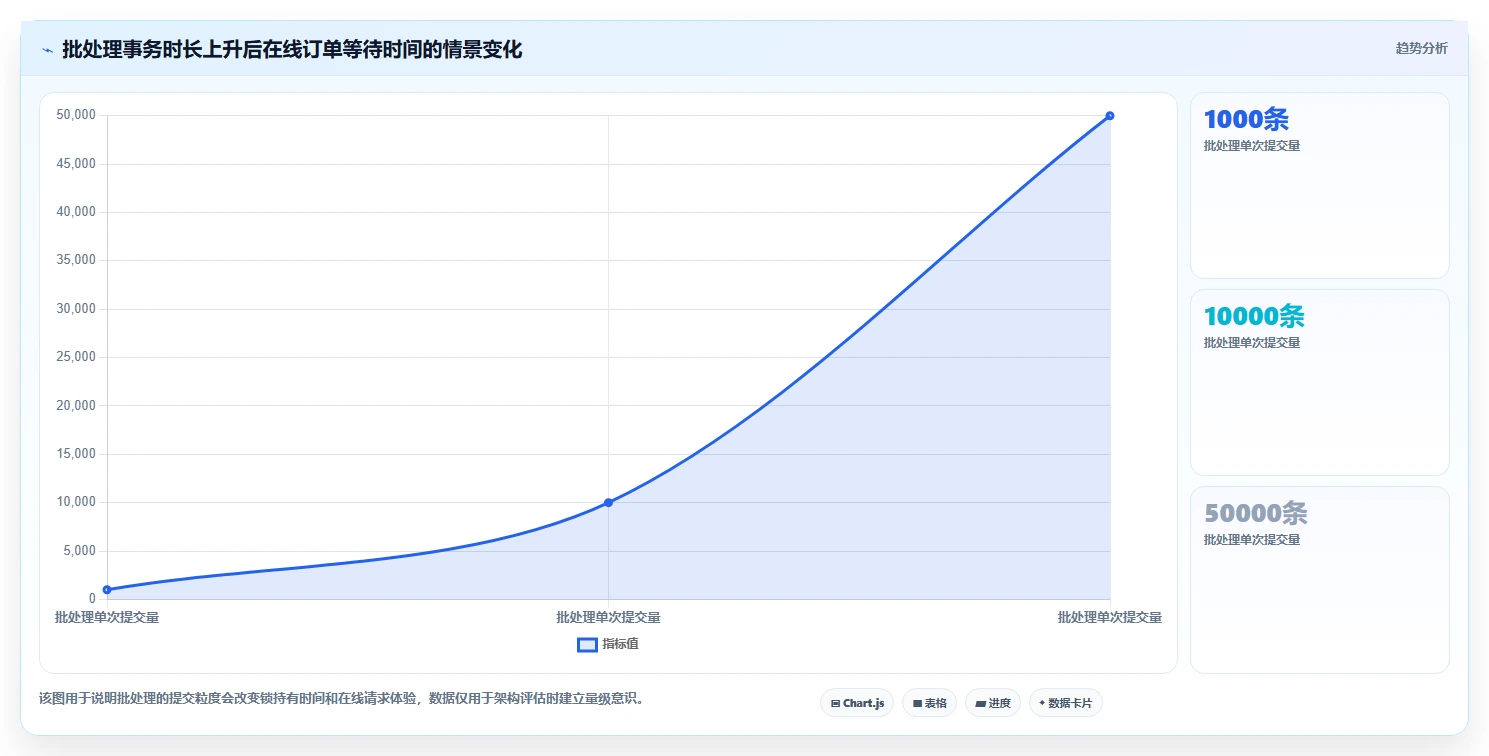Click the 15,000 y-axis label
1489x756 pixels.
click(x=77, y=453)
